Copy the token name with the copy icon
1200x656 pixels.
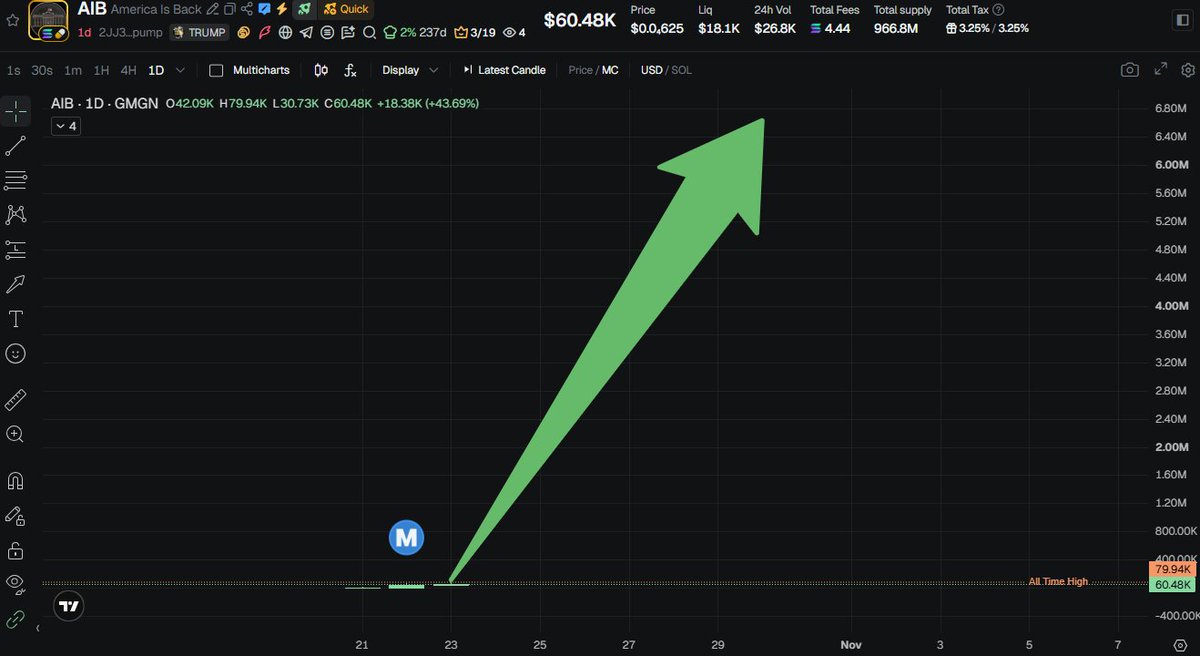click(x=230, y=9)
